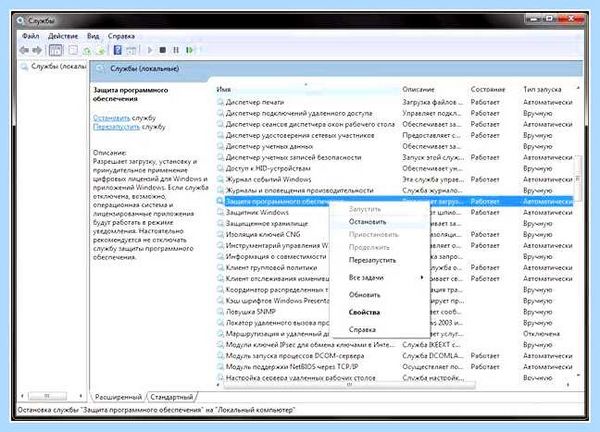Select the Диспетчер учетных записей безопасности row
600x432 pixels.
(395, 157)
